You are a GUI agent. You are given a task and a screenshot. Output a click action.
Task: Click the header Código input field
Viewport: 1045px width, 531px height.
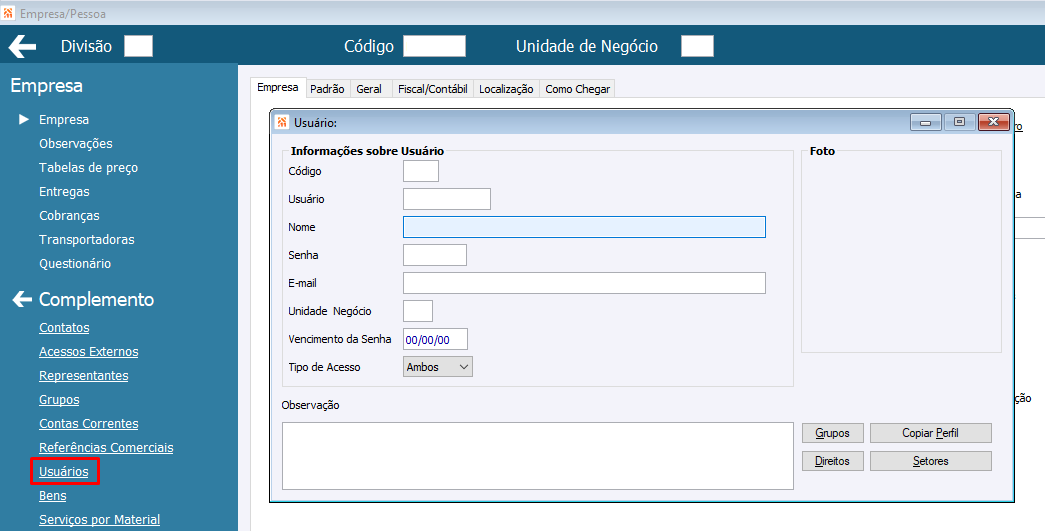pyautogui.click(x=435, y=46)
